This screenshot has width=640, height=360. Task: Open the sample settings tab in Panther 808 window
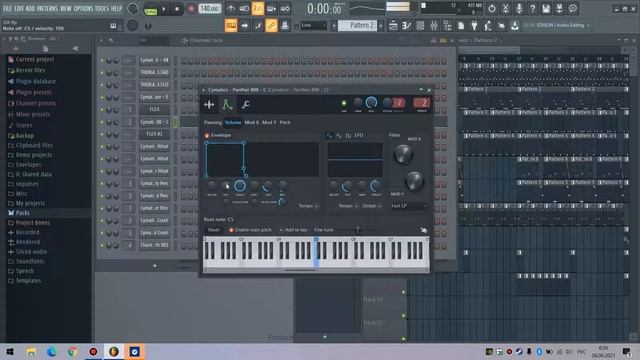[209, 105]
